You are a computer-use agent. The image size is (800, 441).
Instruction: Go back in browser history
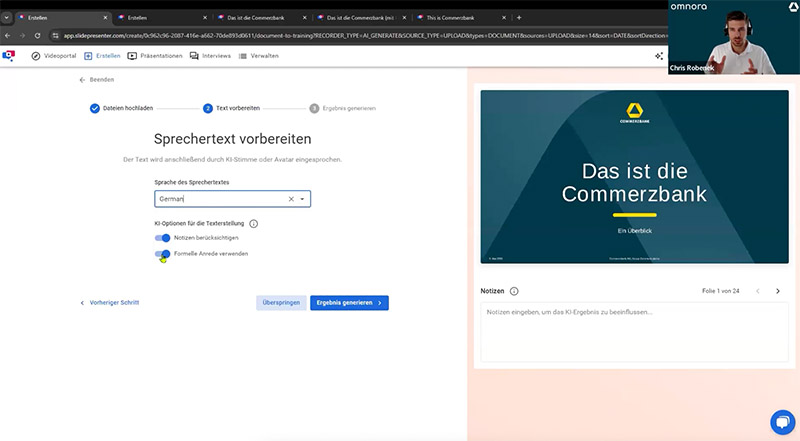click(x=7, y=36)
